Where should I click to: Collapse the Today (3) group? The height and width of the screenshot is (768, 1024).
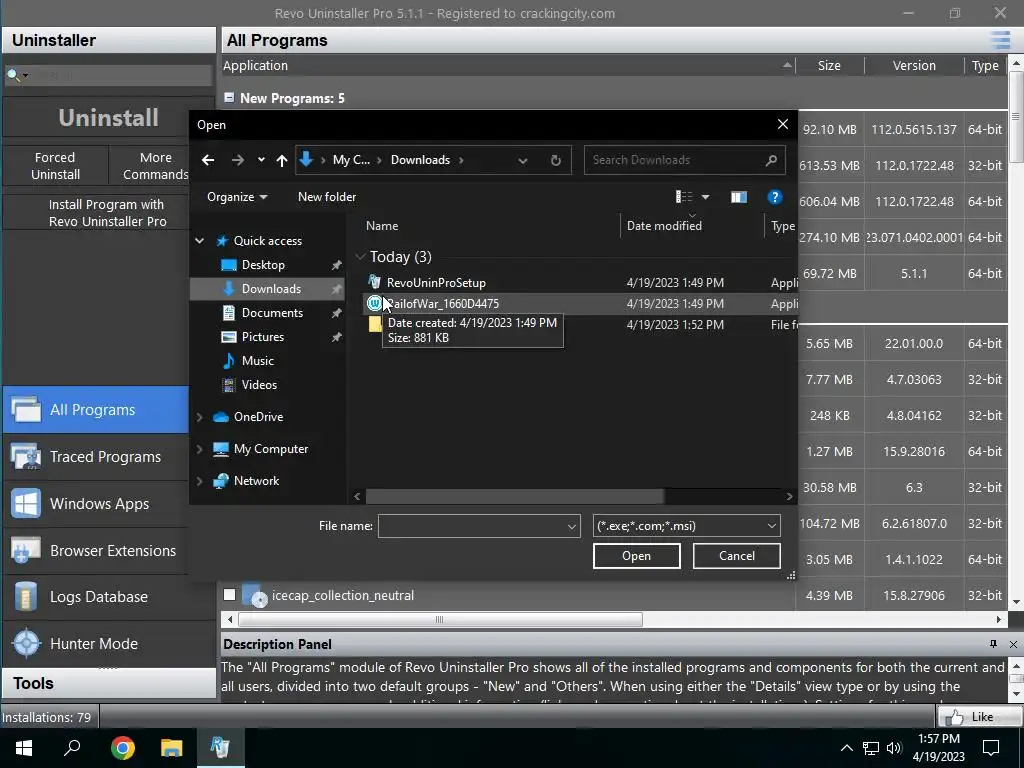coord(360,257)
